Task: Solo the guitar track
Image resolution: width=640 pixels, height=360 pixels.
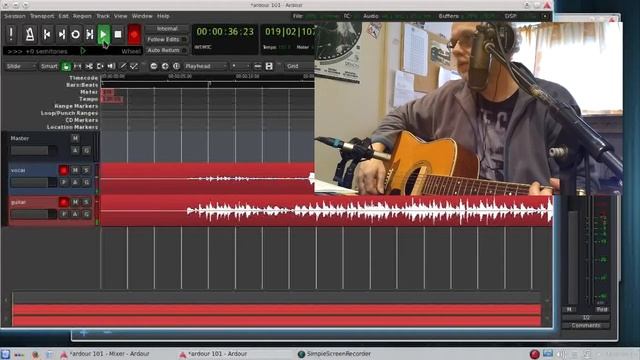Action: pos(86,202)
